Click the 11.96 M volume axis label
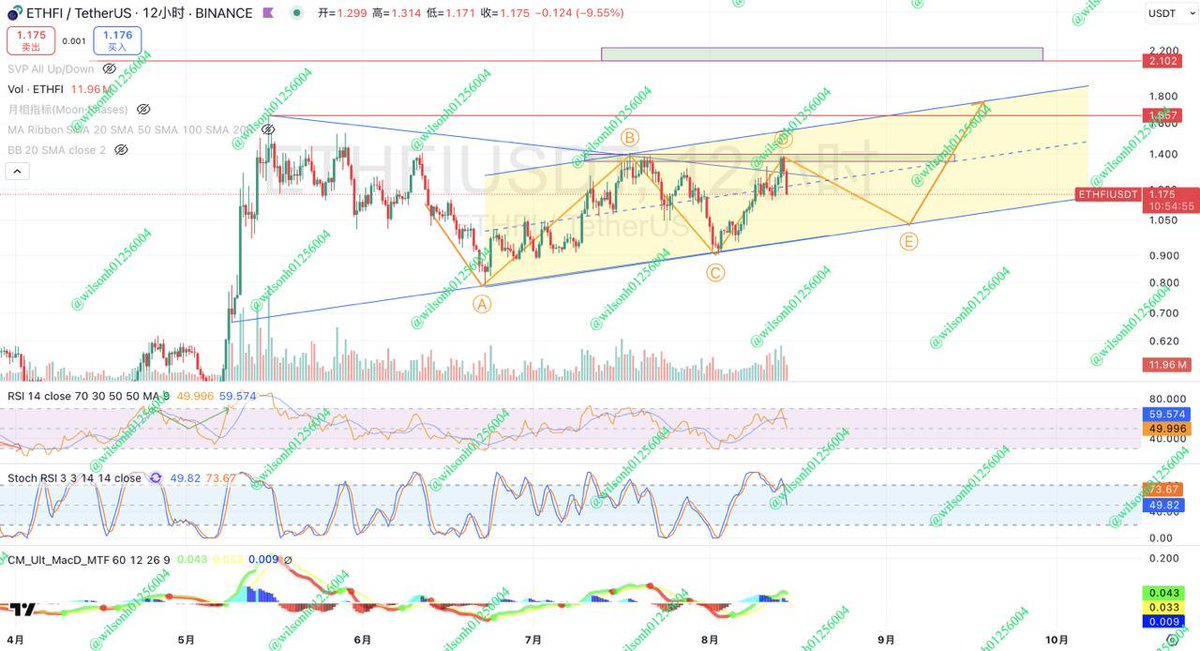 1165,366
